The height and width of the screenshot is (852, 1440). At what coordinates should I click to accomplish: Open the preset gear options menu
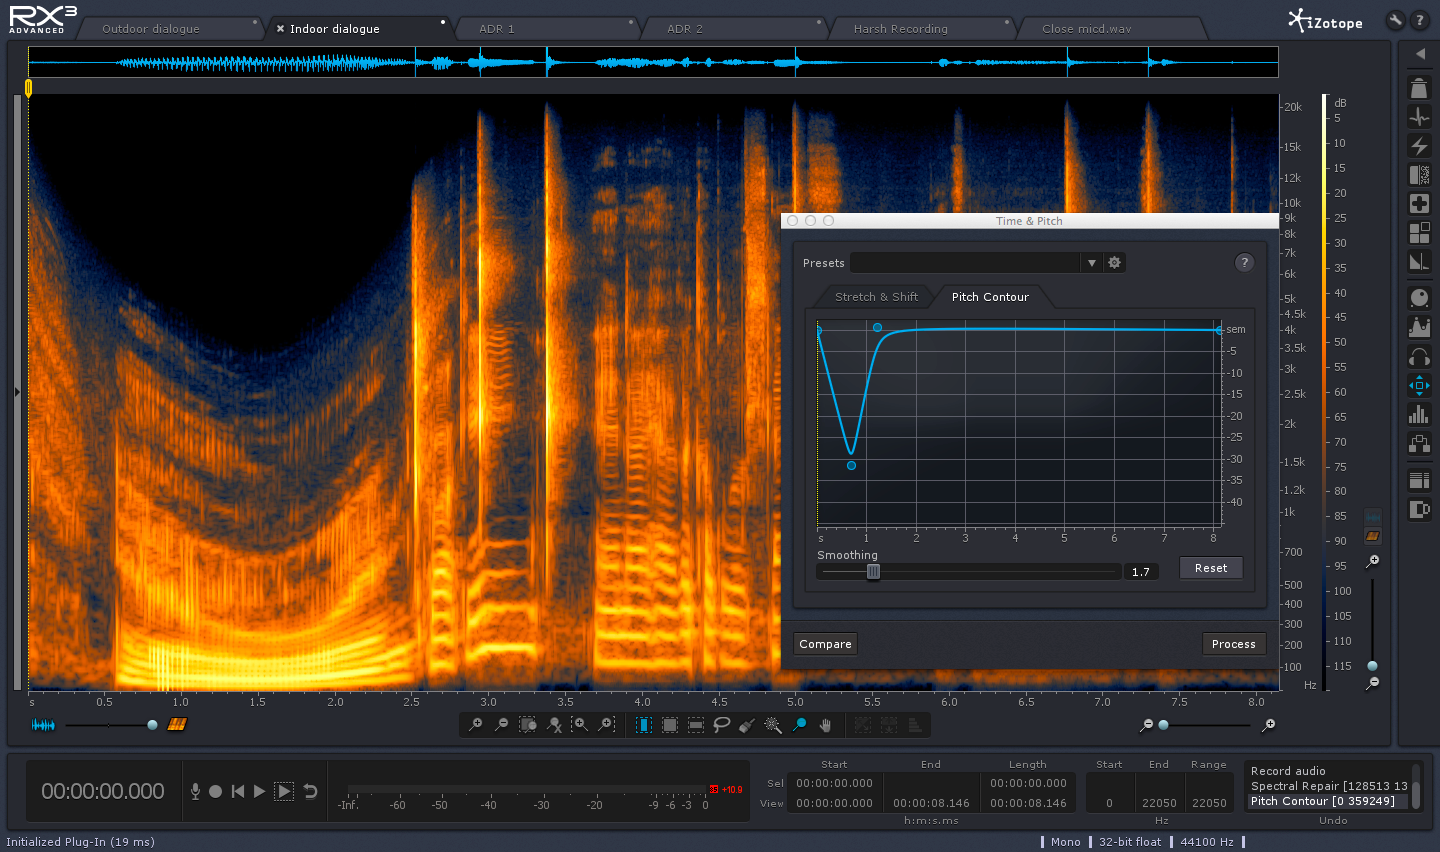(x=1115, y=263)
